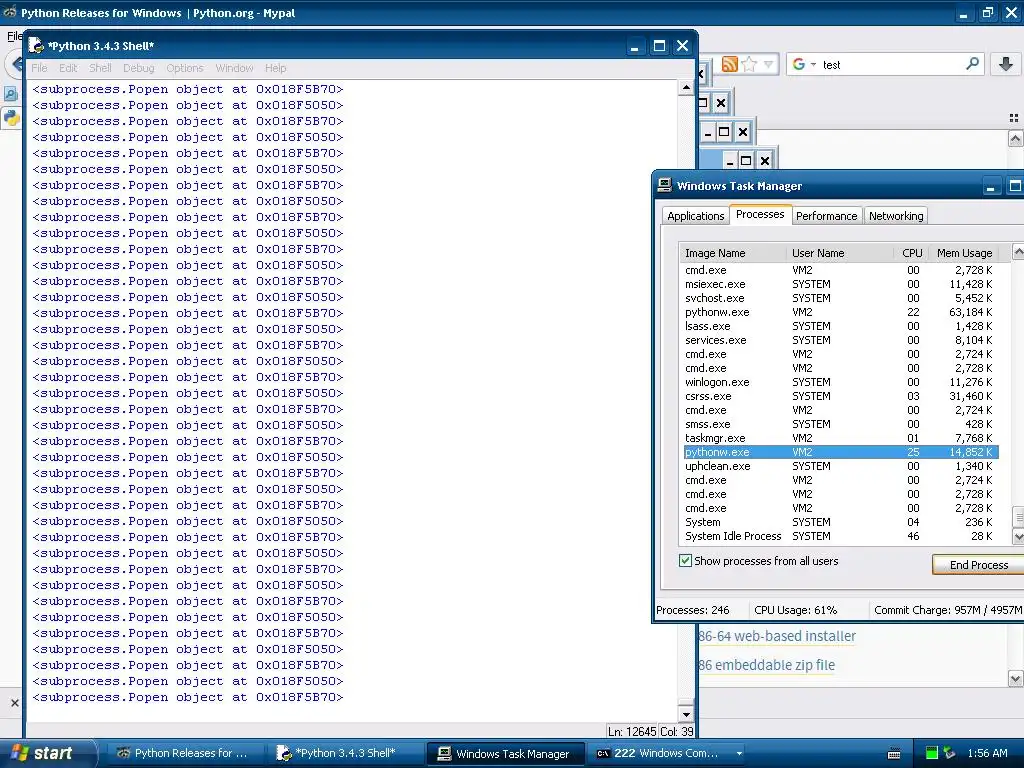Switch to Windows Task Manager taskbar button
This screenshot has height=768, width=1024.
pyautogui.click(x=505, y=754)
